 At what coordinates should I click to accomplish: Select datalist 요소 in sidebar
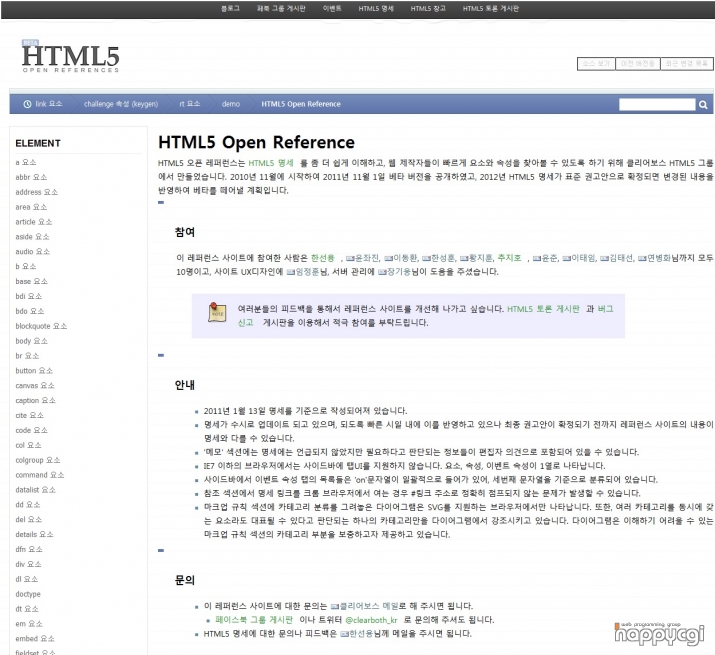point(36,489)
